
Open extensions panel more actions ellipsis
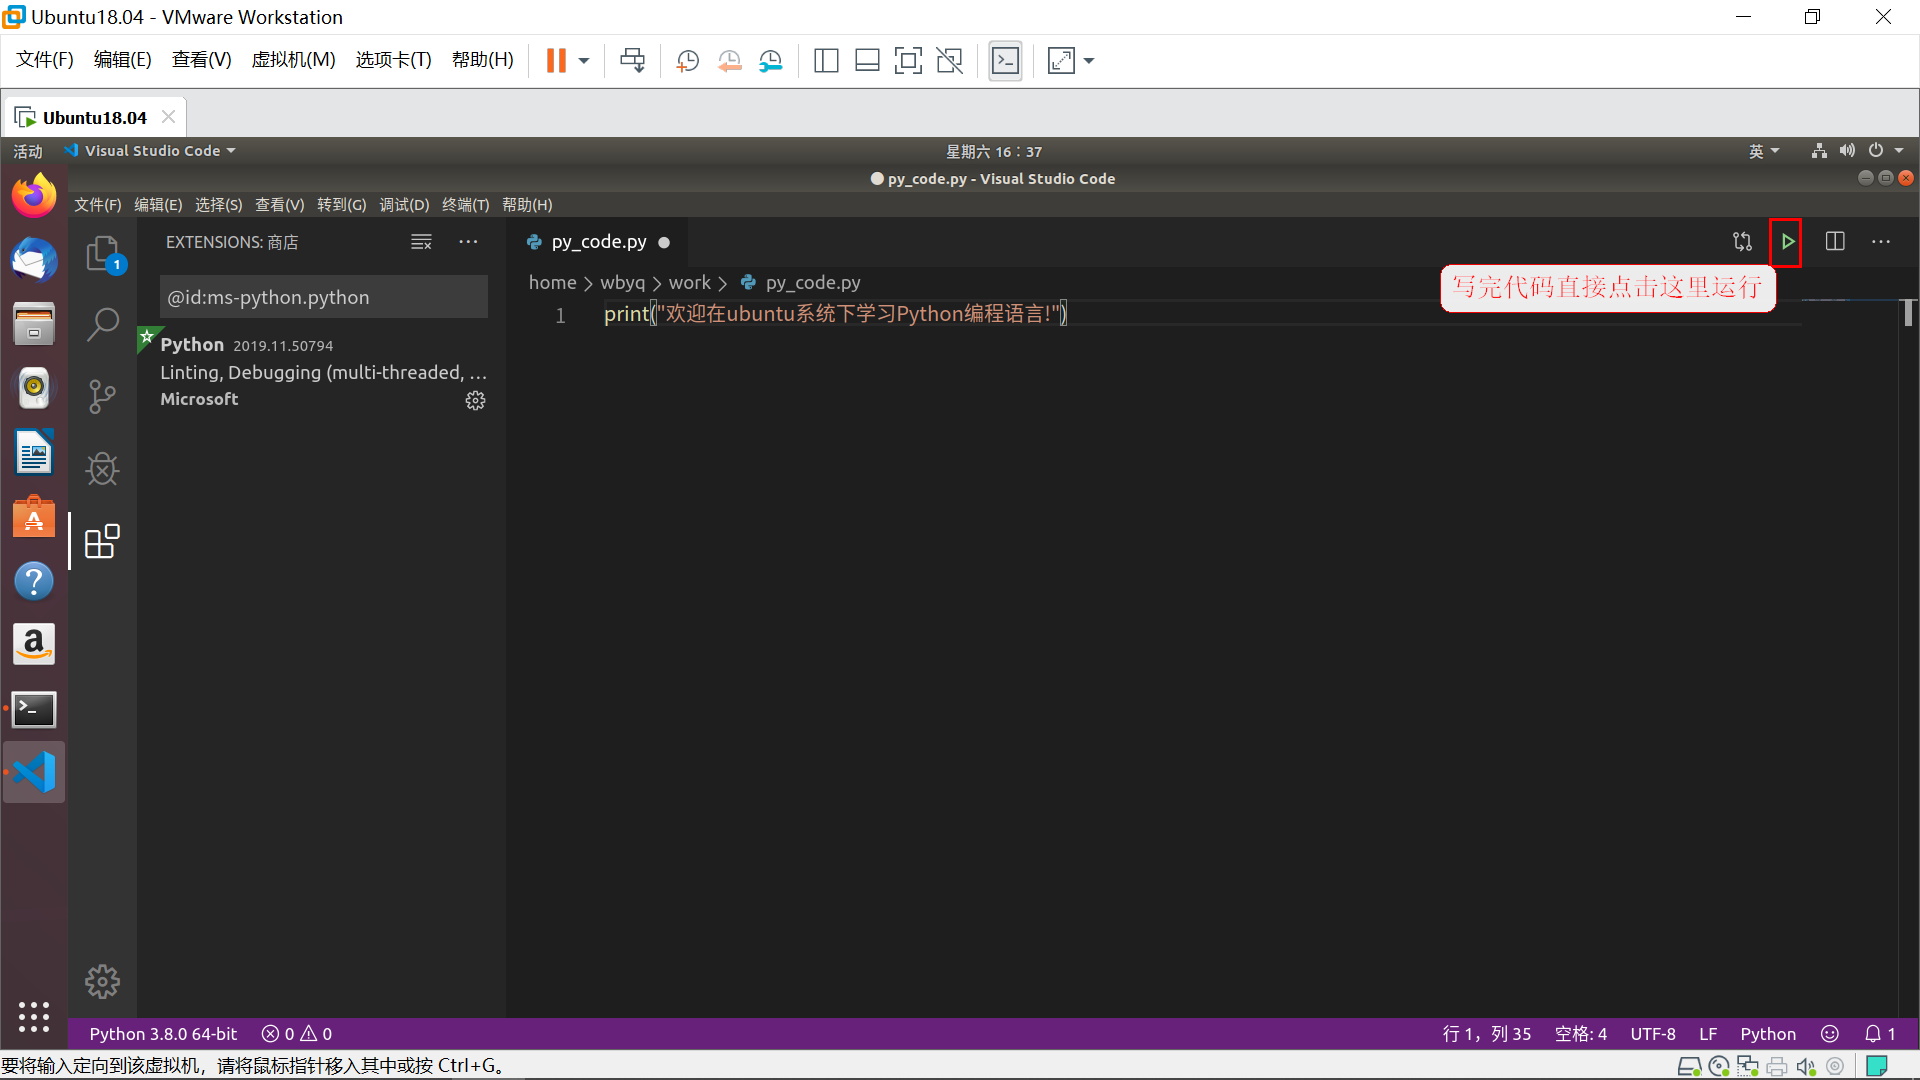(x=468, y=242)
